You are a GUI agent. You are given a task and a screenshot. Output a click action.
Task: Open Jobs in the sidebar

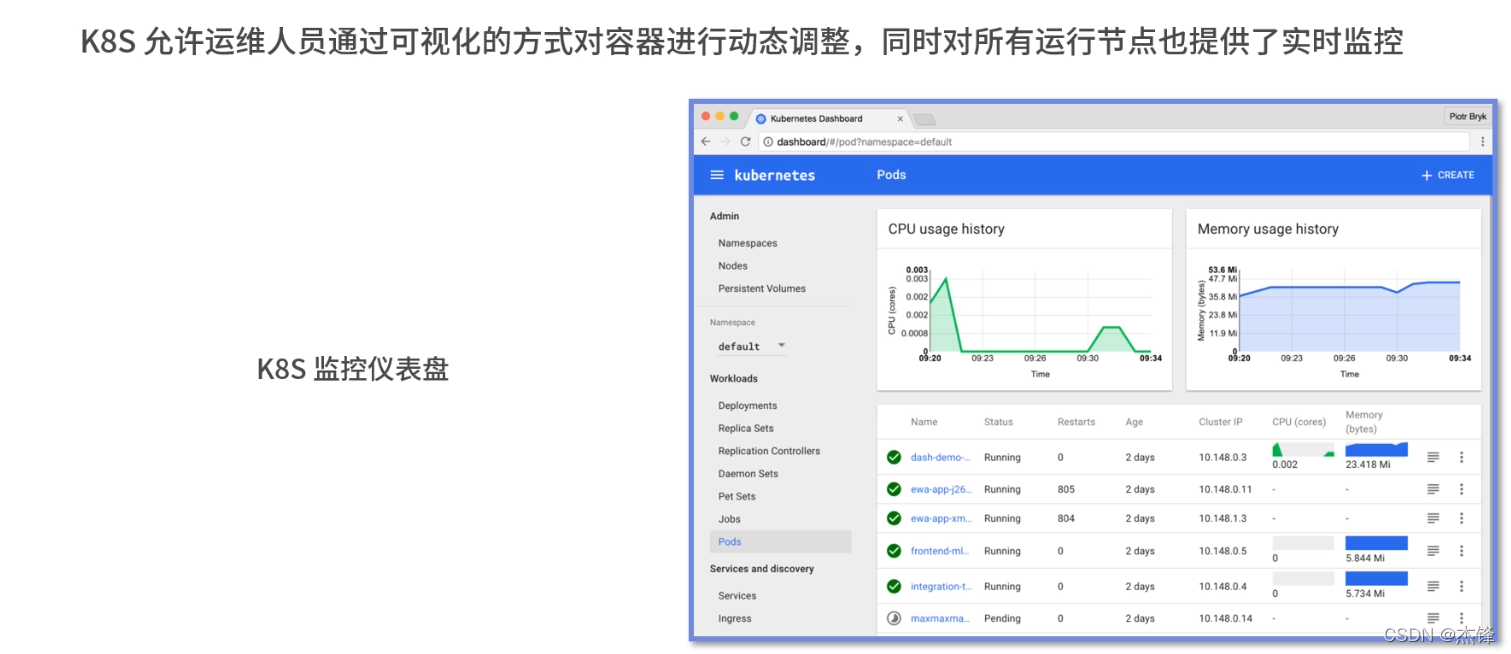(729, 519)
